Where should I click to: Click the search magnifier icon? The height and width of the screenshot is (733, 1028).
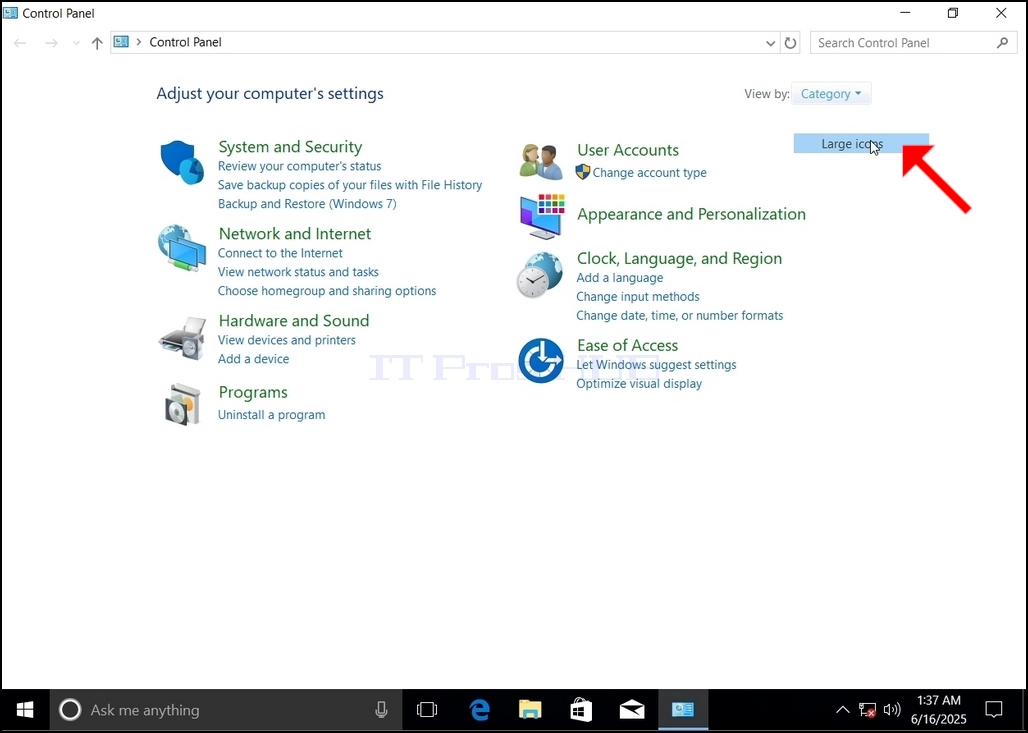[x=1002, y=43]
